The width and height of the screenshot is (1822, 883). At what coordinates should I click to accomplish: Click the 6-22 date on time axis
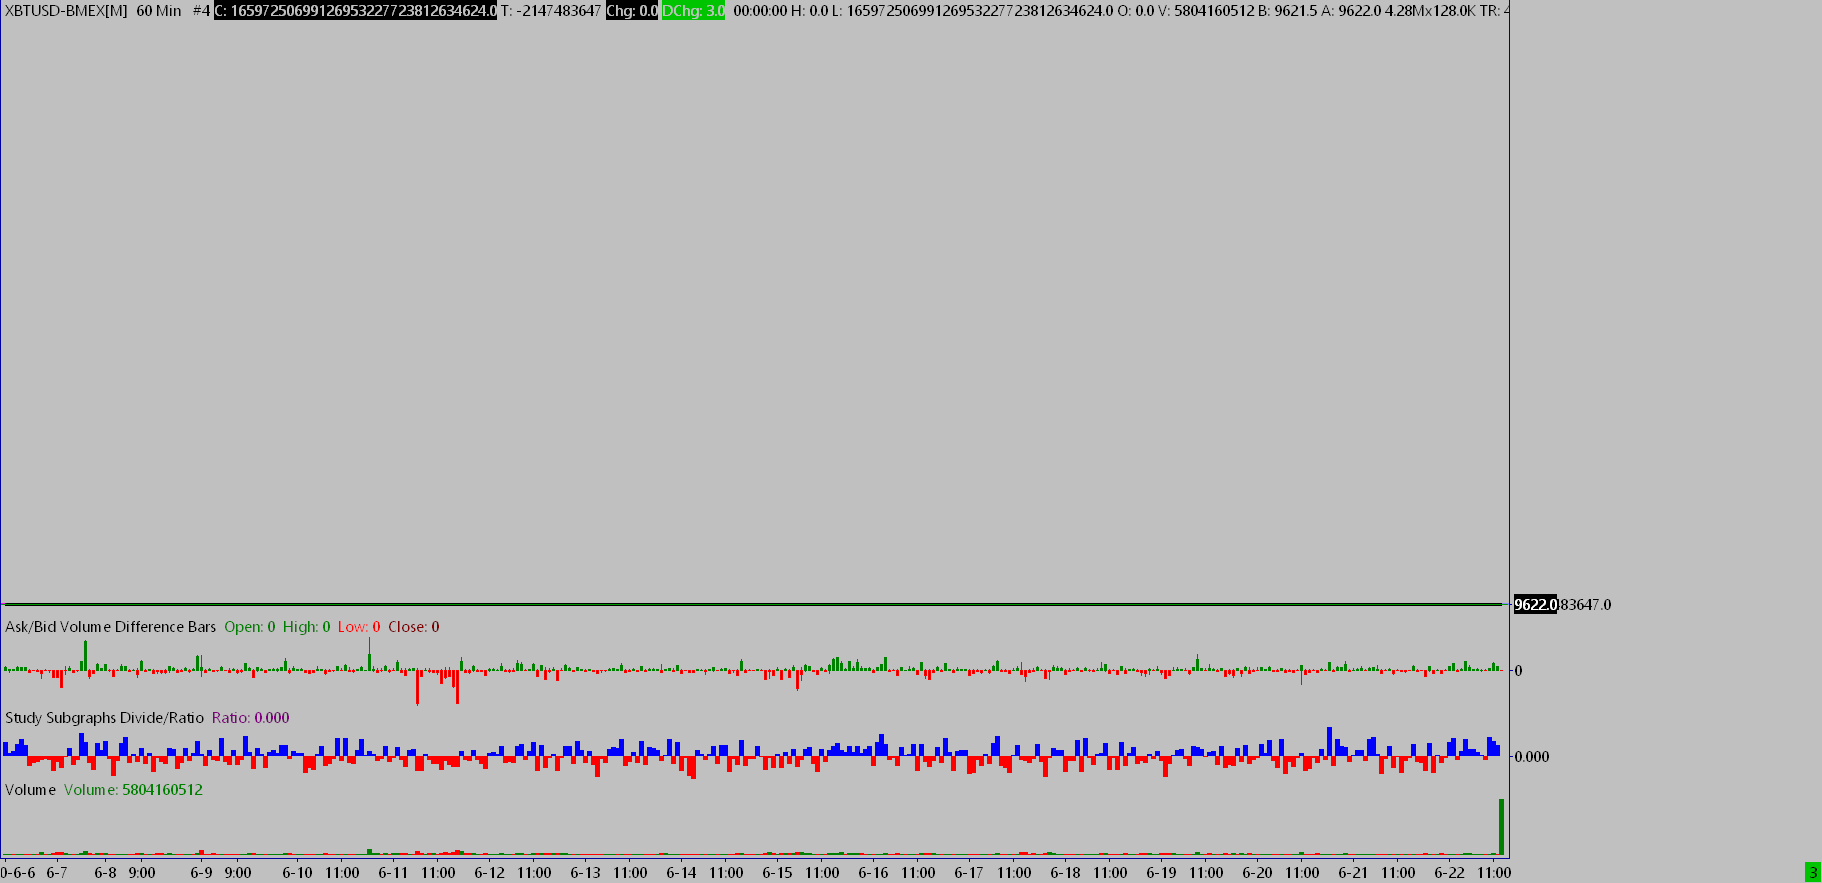point(1449,872)
